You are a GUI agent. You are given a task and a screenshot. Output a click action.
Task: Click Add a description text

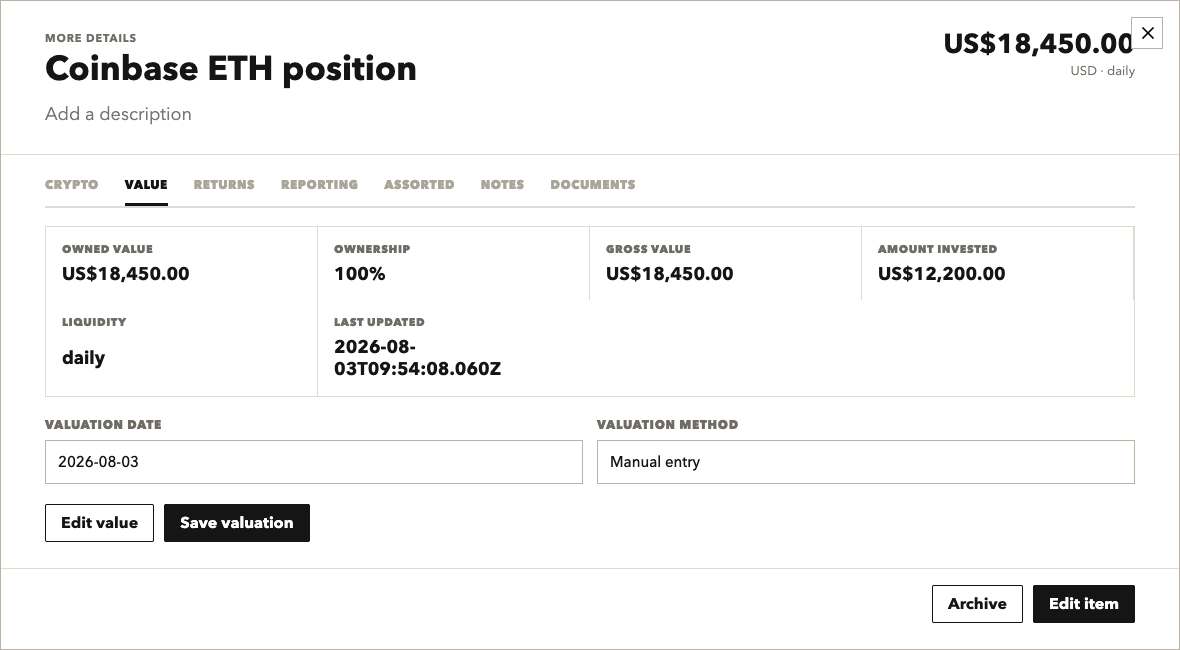tap(118, 114)
